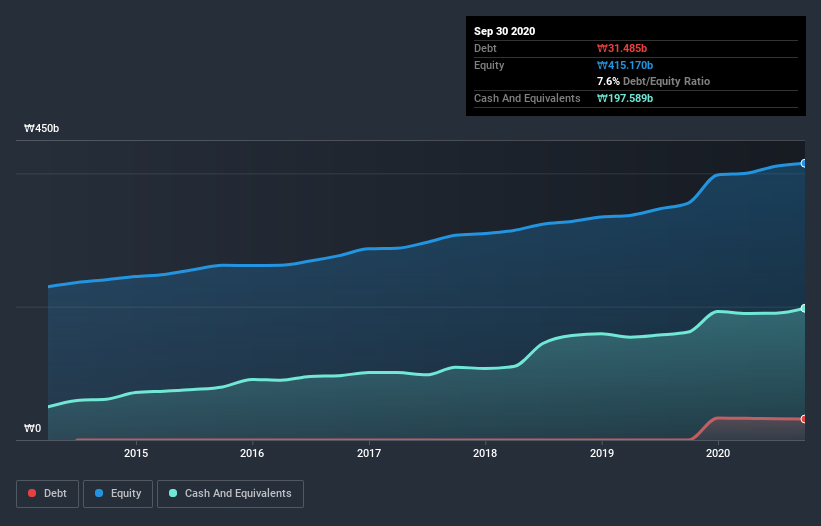
Task: Click the 2017 x-axis label
Action: pyautogui.click(x=369, y=453)
